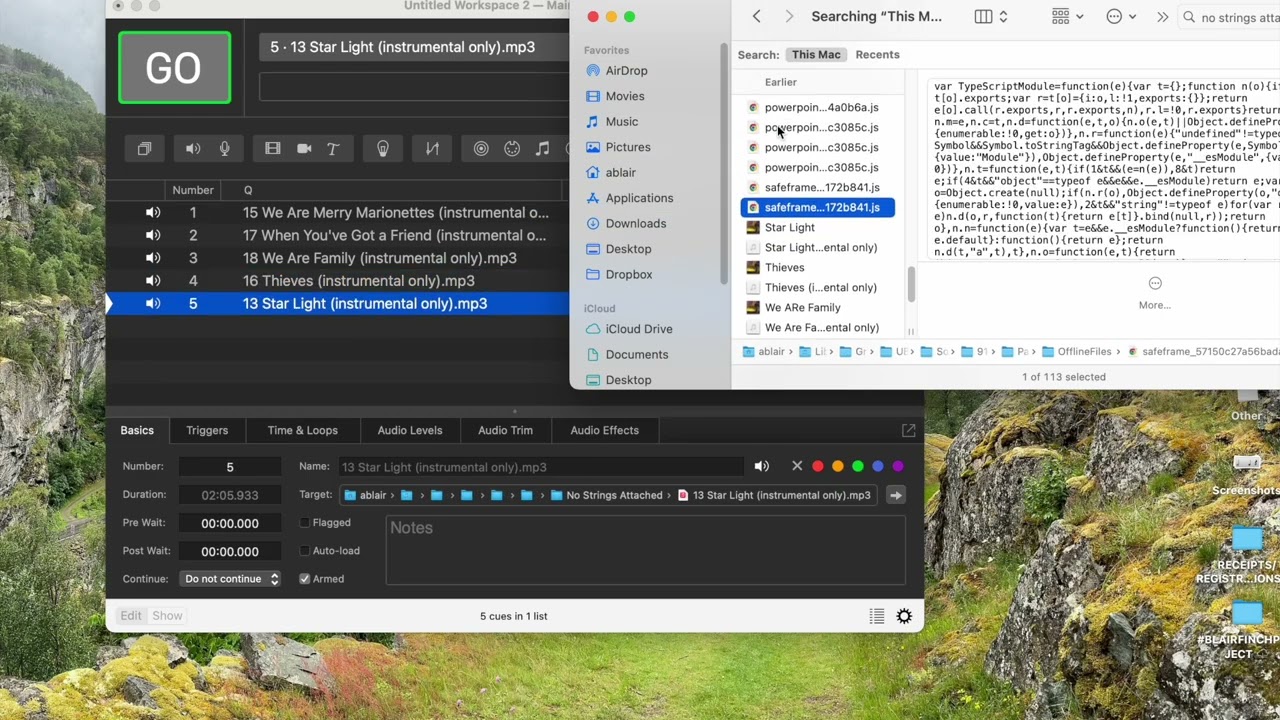Switch to the Triggers tab
This screenshot has height=720, width=1280.
tap(207, 430)
